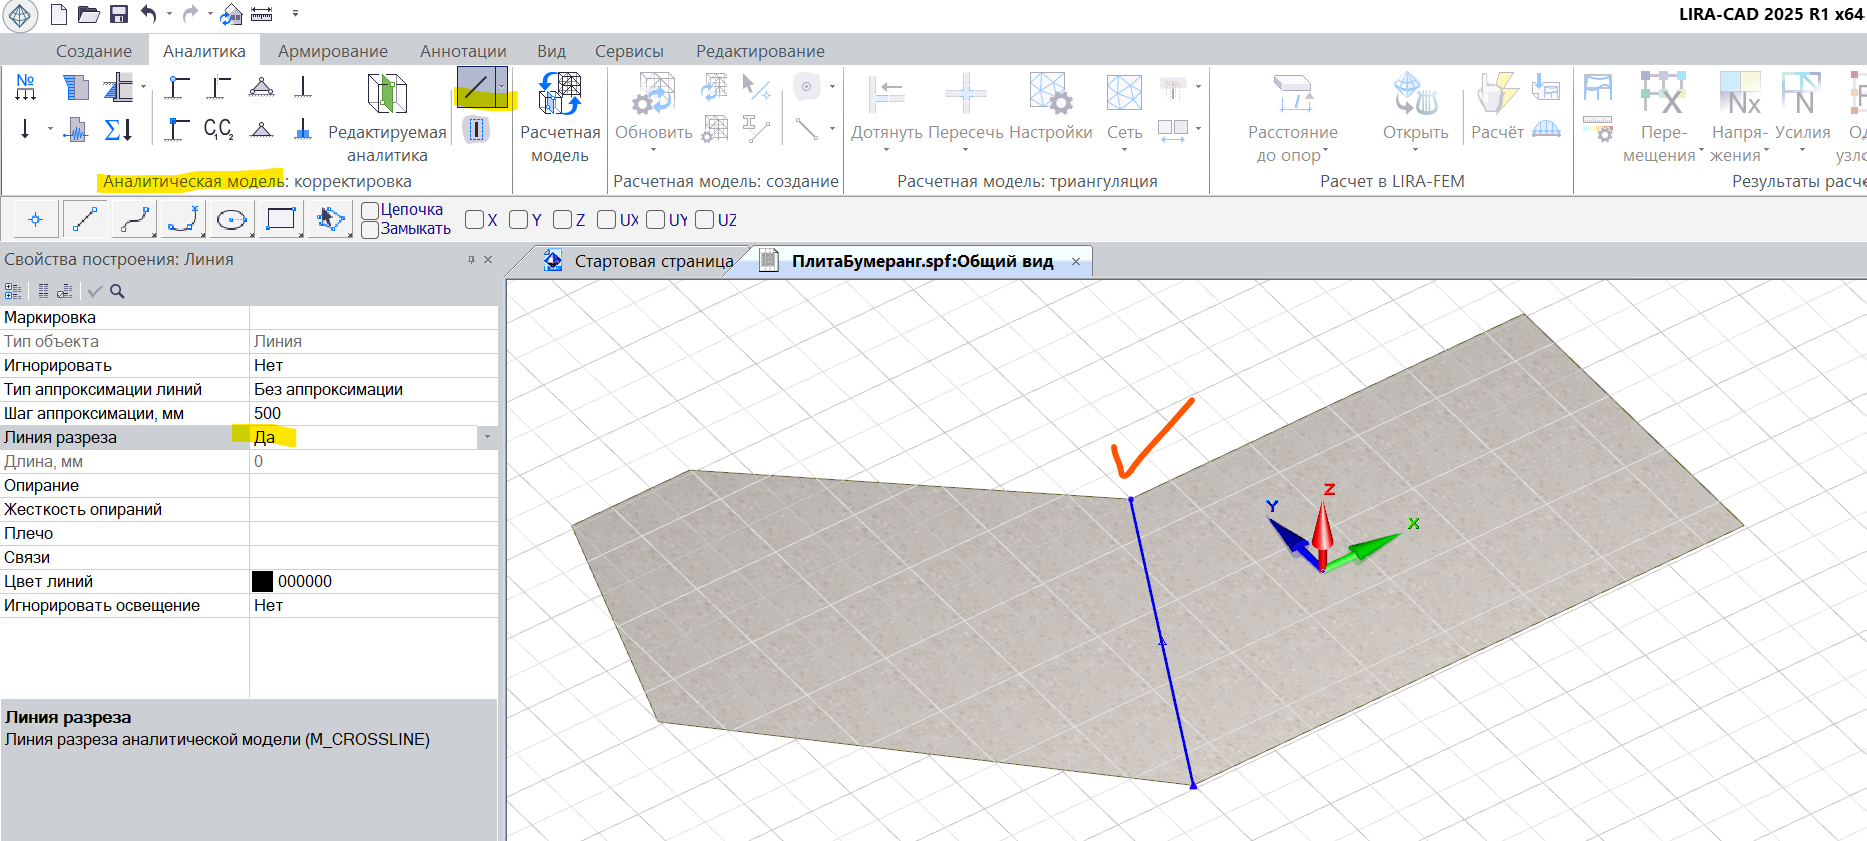This screenshot has width=1867, height=841.
Task: Click the Шаг аппроксимации value field
Action: 370,413
